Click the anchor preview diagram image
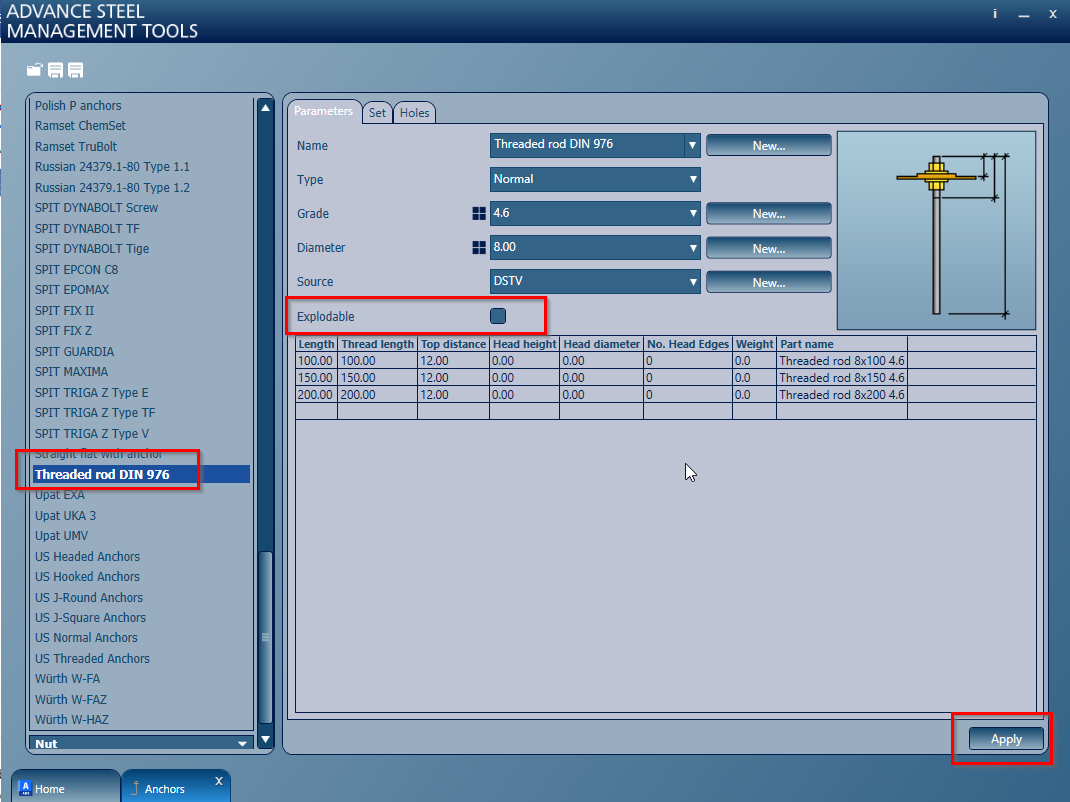Screen dimensions: 1070x802 coord(936,231)
